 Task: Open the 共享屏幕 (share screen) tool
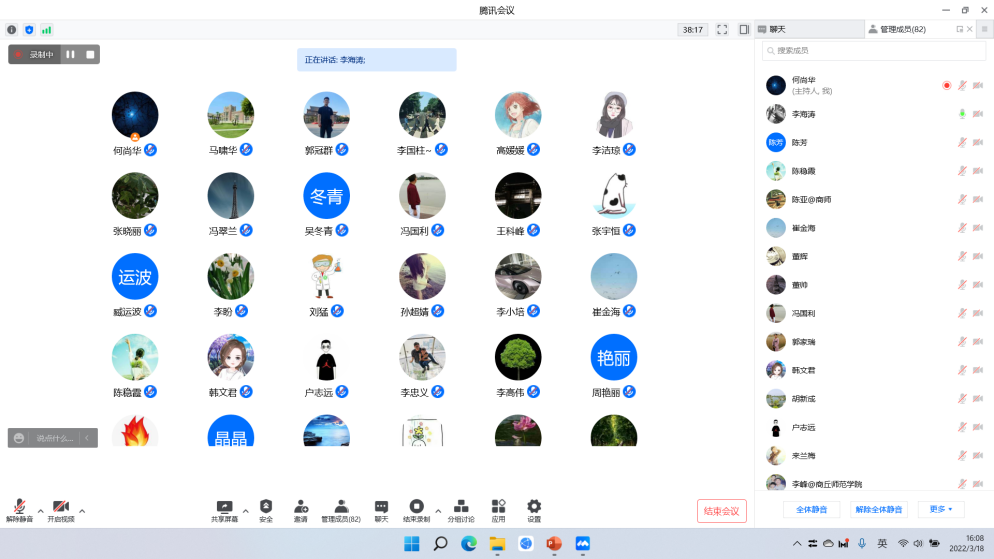click(224, 510)
